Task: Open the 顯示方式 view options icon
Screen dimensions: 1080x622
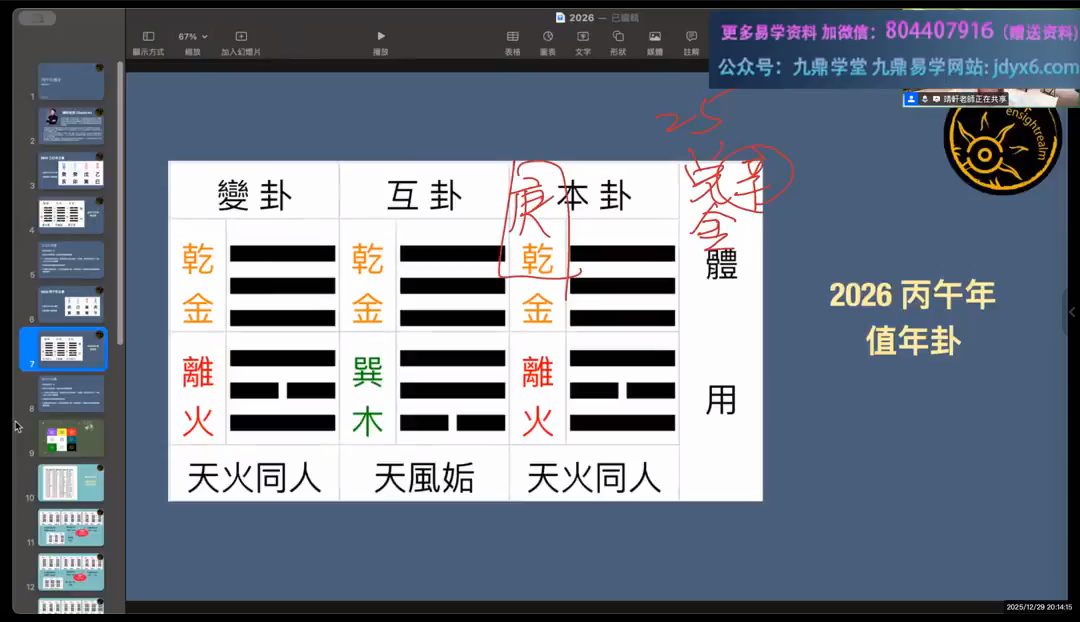Action: click(x=148, y=36)
